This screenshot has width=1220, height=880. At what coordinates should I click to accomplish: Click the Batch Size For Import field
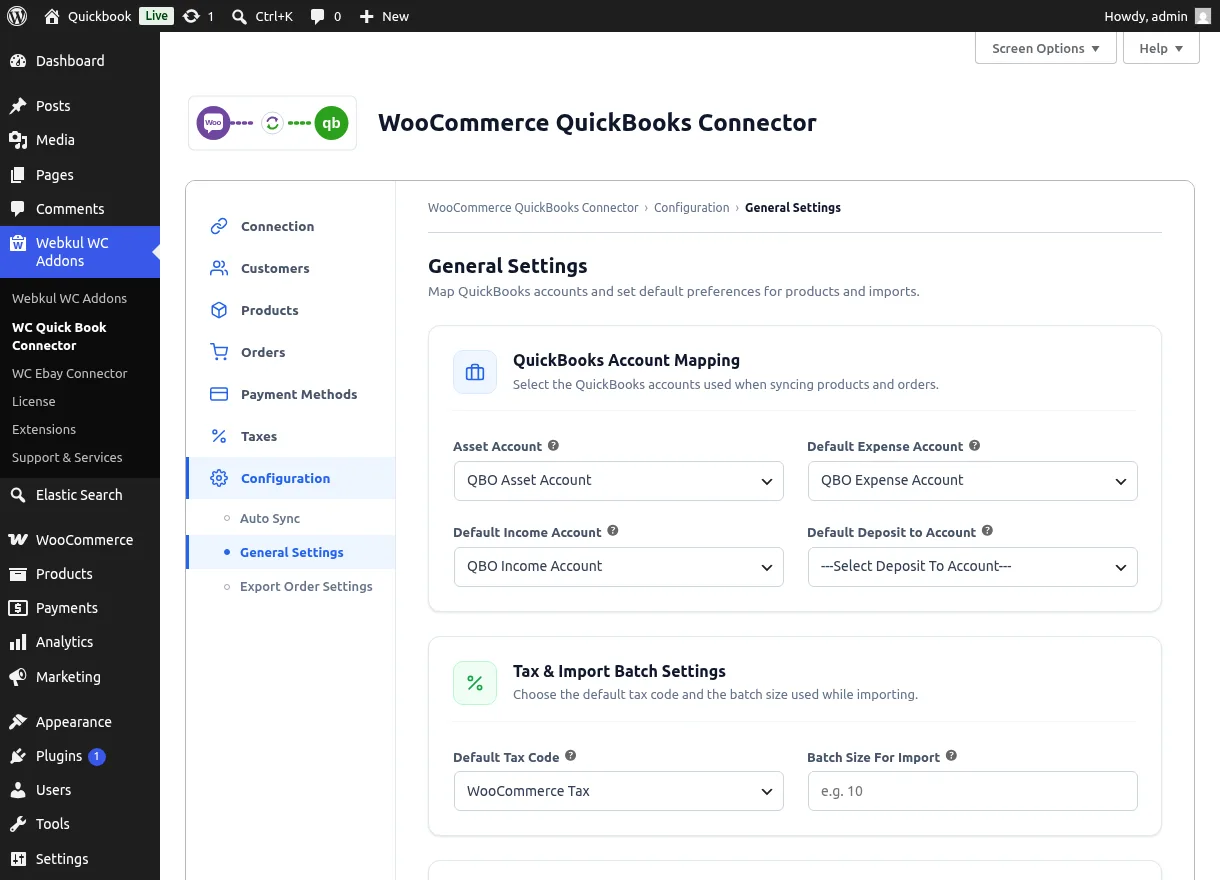click(x=973, y=791)
